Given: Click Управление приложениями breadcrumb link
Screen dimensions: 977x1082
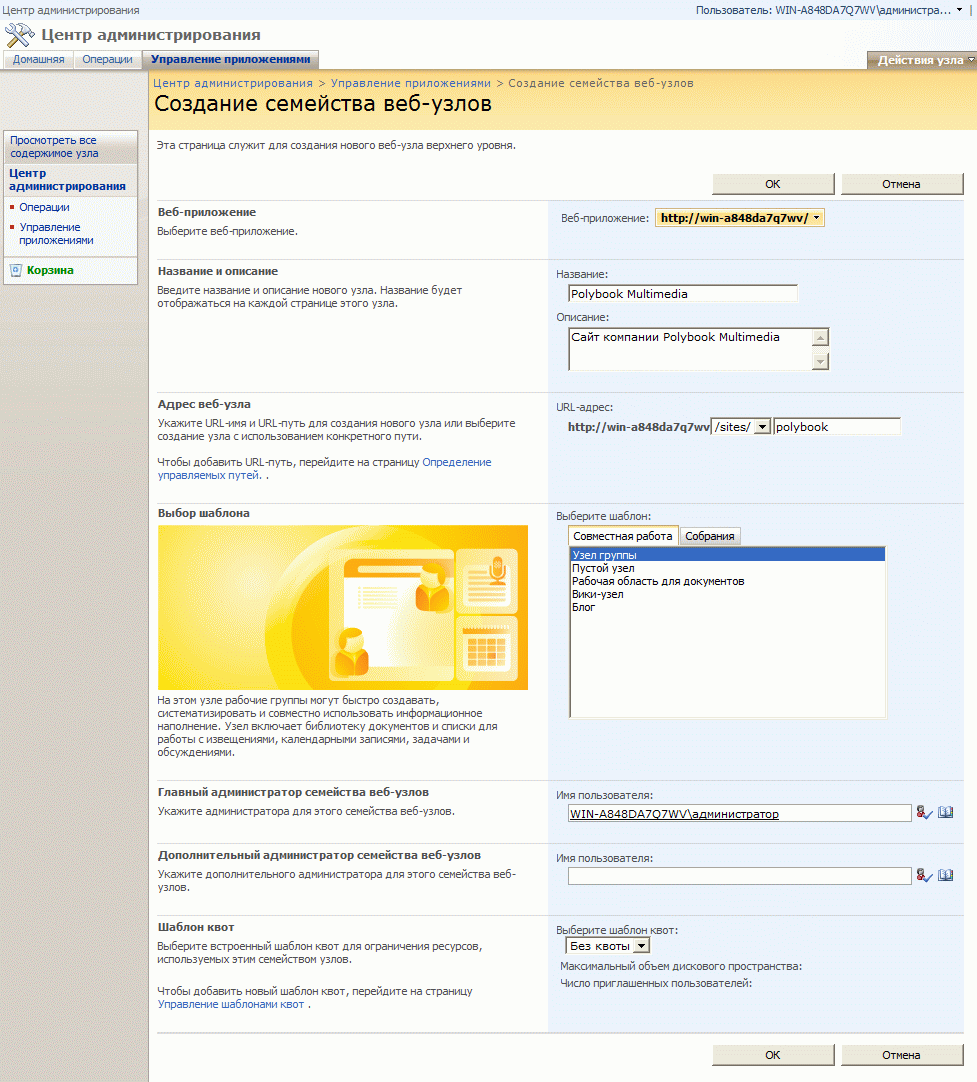Looking at the screenshot, I should pyautogui.click(x=411, y=83).
